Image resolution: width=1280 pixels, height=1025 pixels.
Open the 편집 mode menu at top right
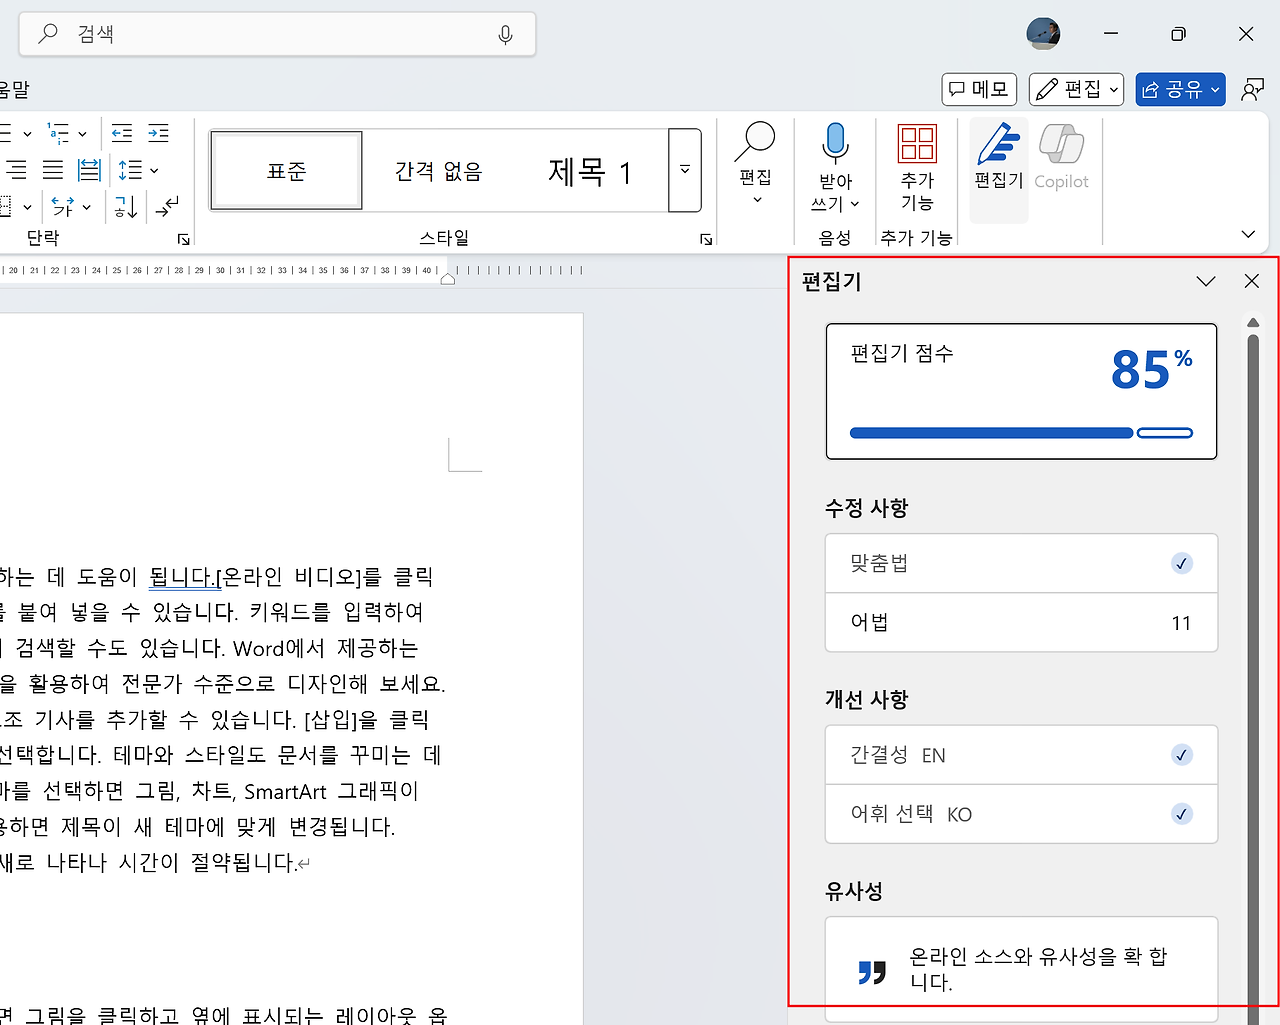[1076, 89]
